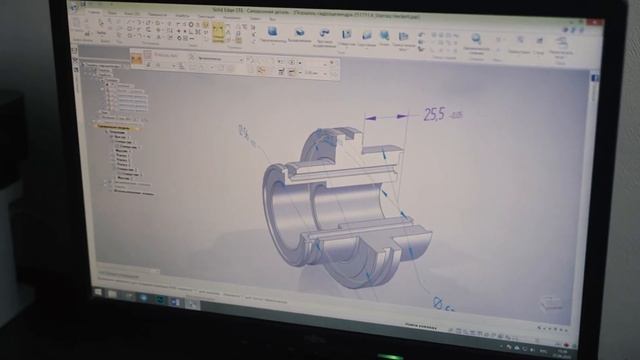Click the blue cube Extrude icon in ribbon

coord(272,31)
